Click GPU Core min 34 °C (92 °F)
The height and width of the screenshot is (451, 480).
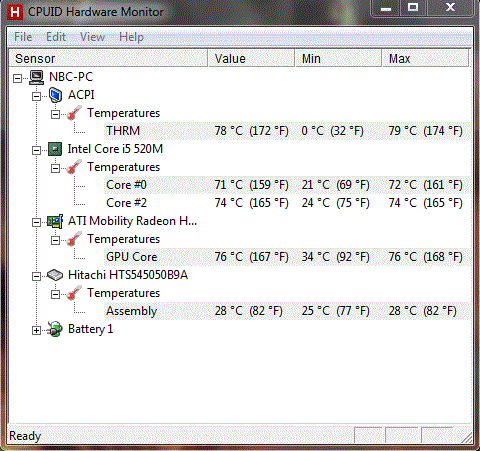pyautogui.click(x=335, y=257)
